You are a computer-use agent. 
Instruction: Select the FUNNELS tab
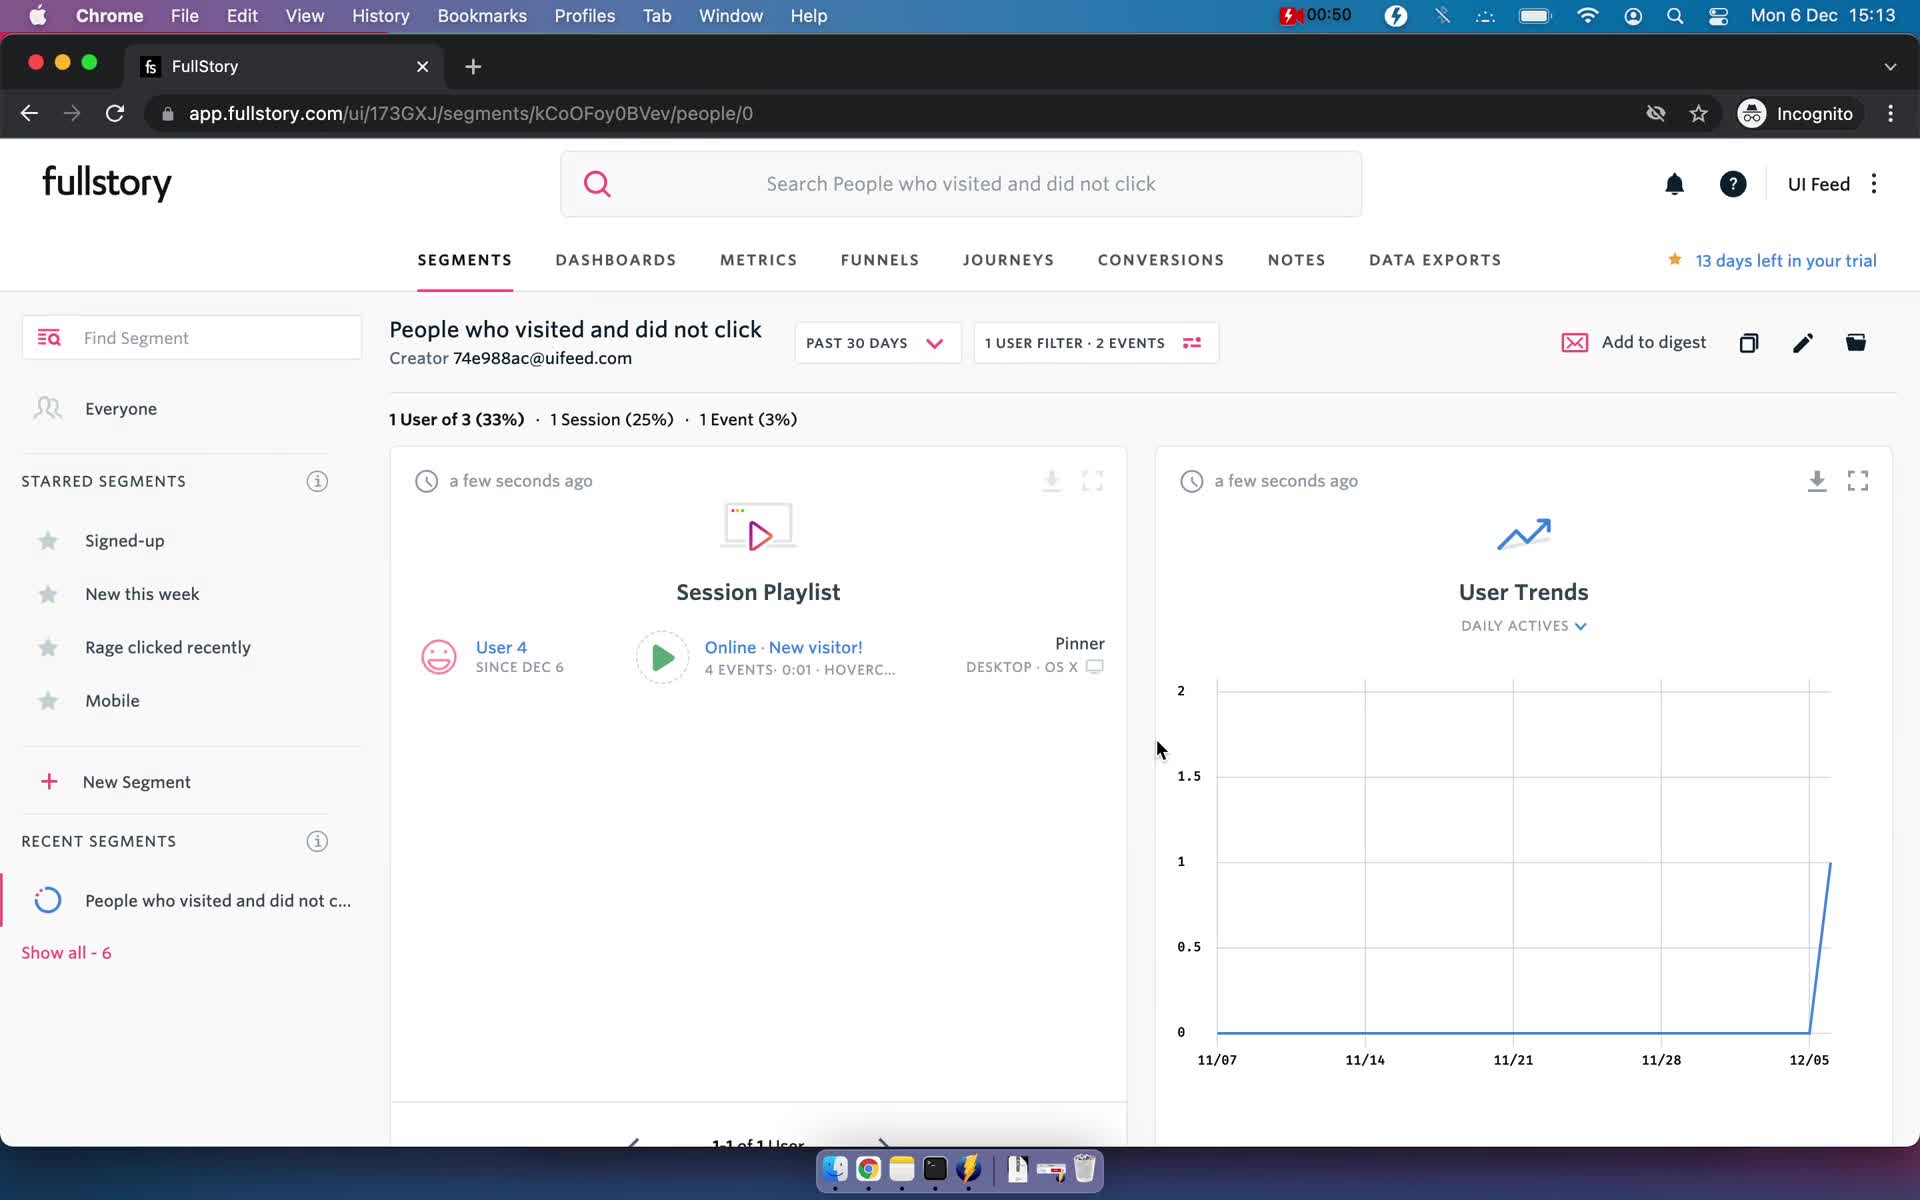pos(881,260)
